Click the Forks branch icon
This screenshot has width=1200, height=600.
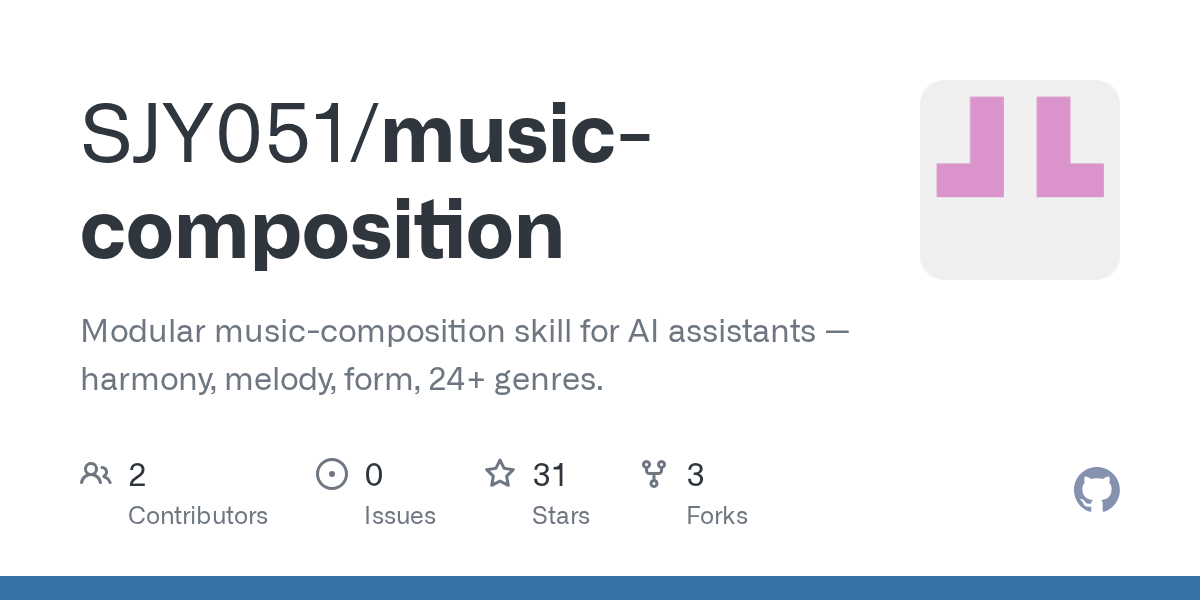click(x=654, y=474)
